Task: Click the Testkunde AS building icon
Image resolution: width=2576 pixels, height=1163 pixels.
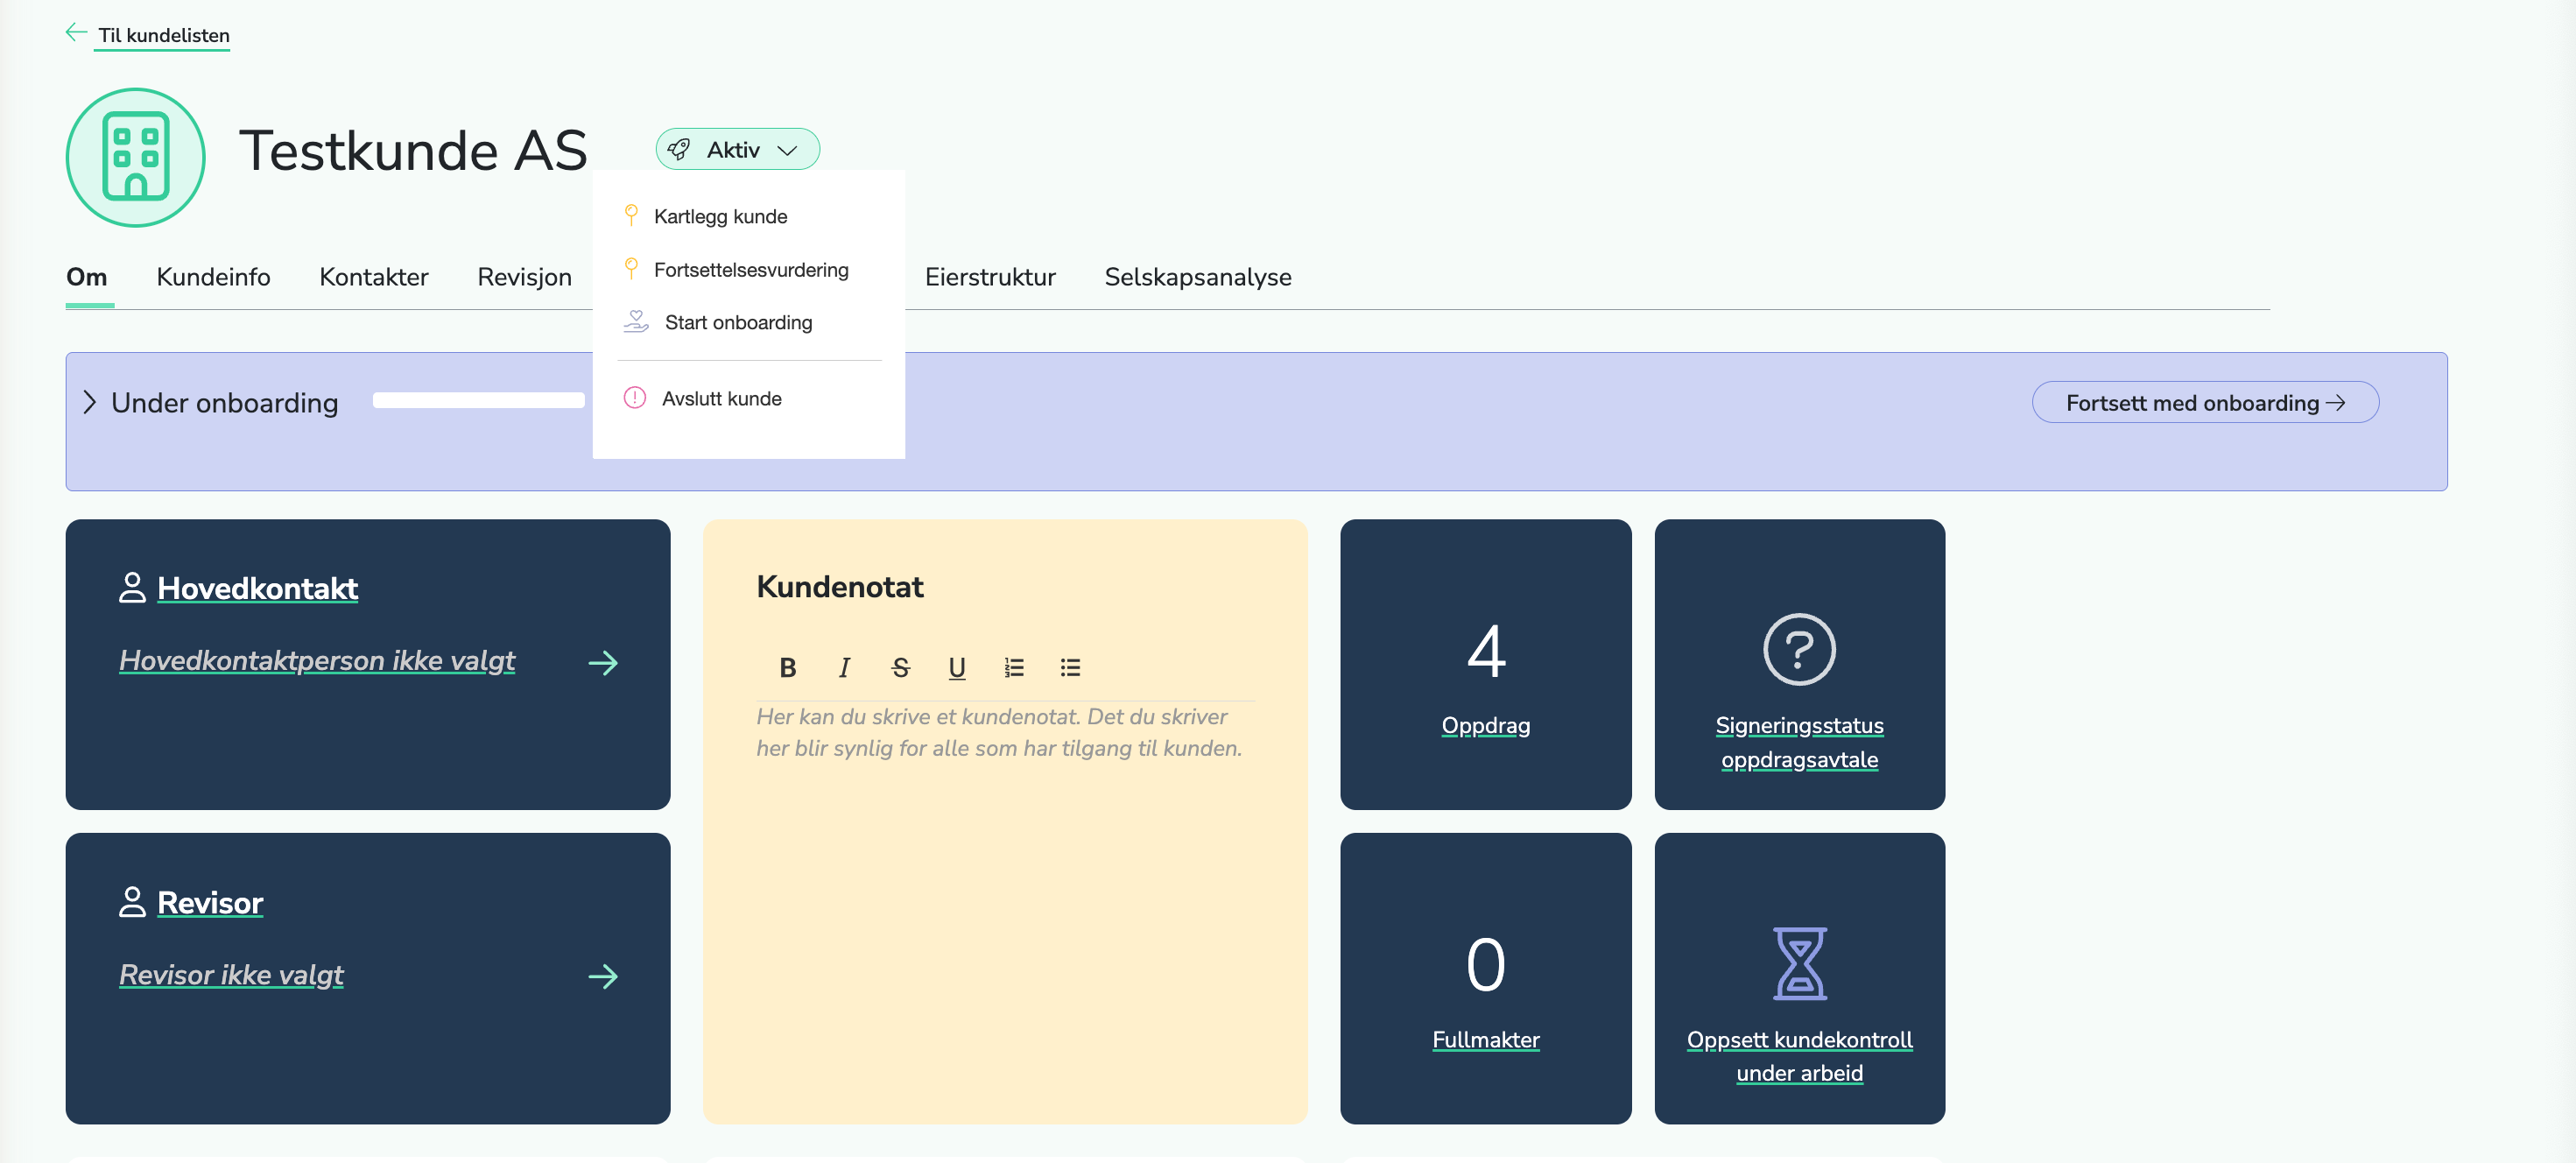Action: point(136,158)
